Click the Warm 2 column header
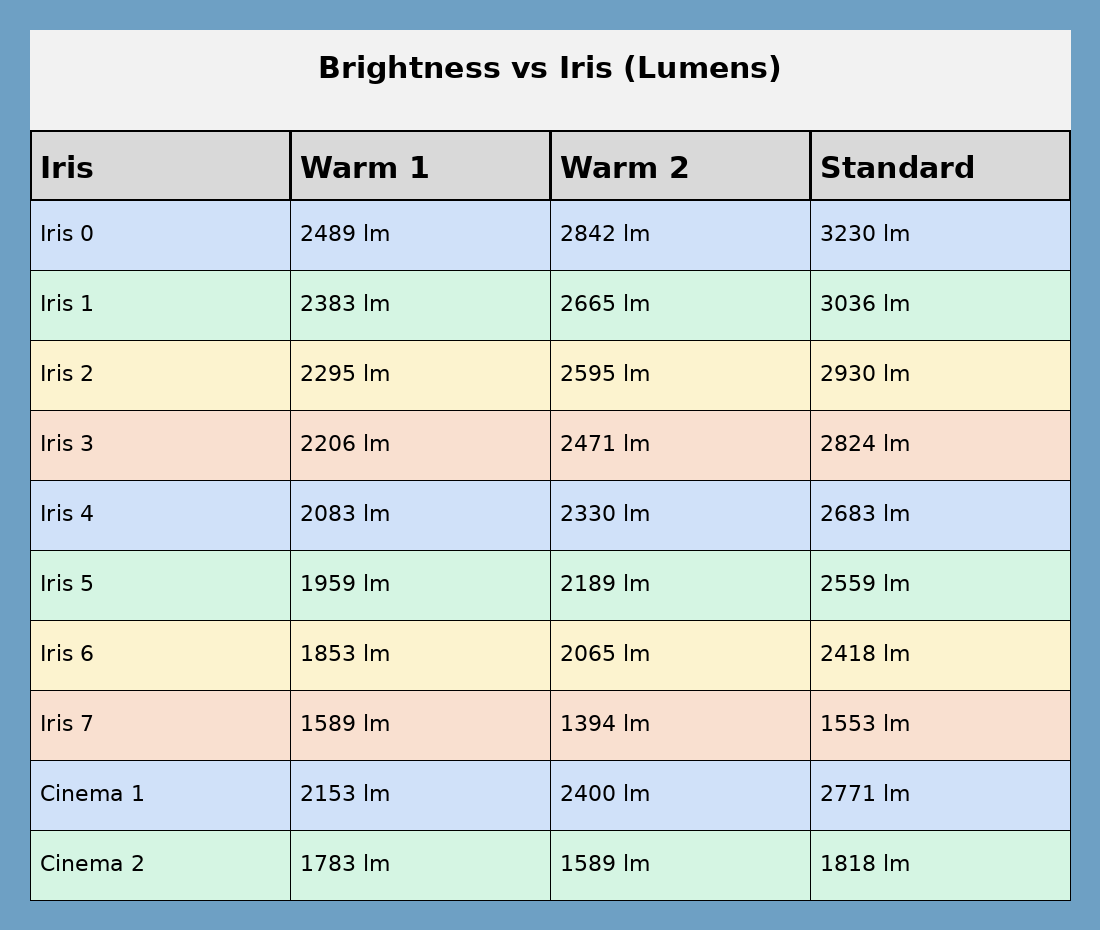Viewport: 1100px width, 930px height. tap(624, 168)
